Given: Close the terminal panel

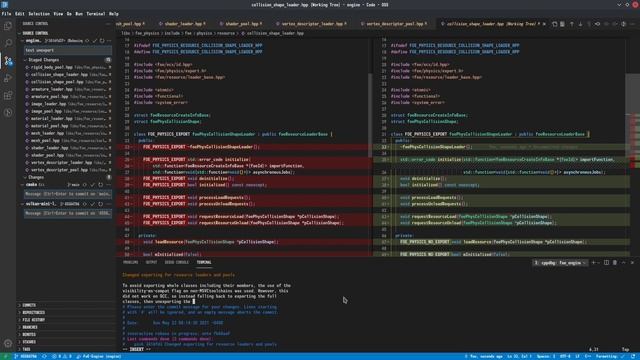Looking at the screenshot, I should 632,263.
